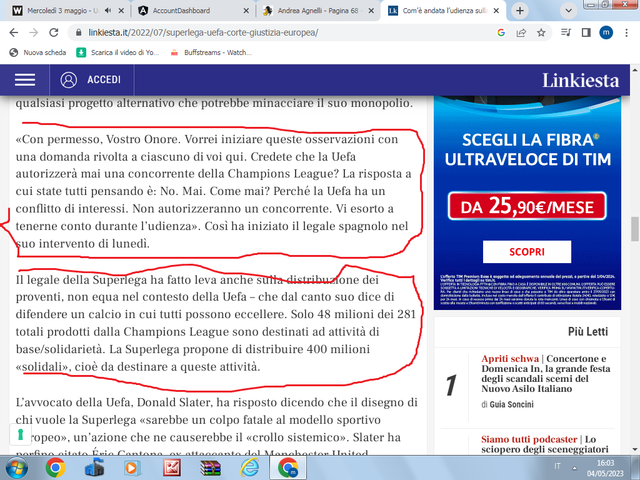Open Internet Explorer from taskbar
This screenshot has width=640, height=480.
(249, 468)
